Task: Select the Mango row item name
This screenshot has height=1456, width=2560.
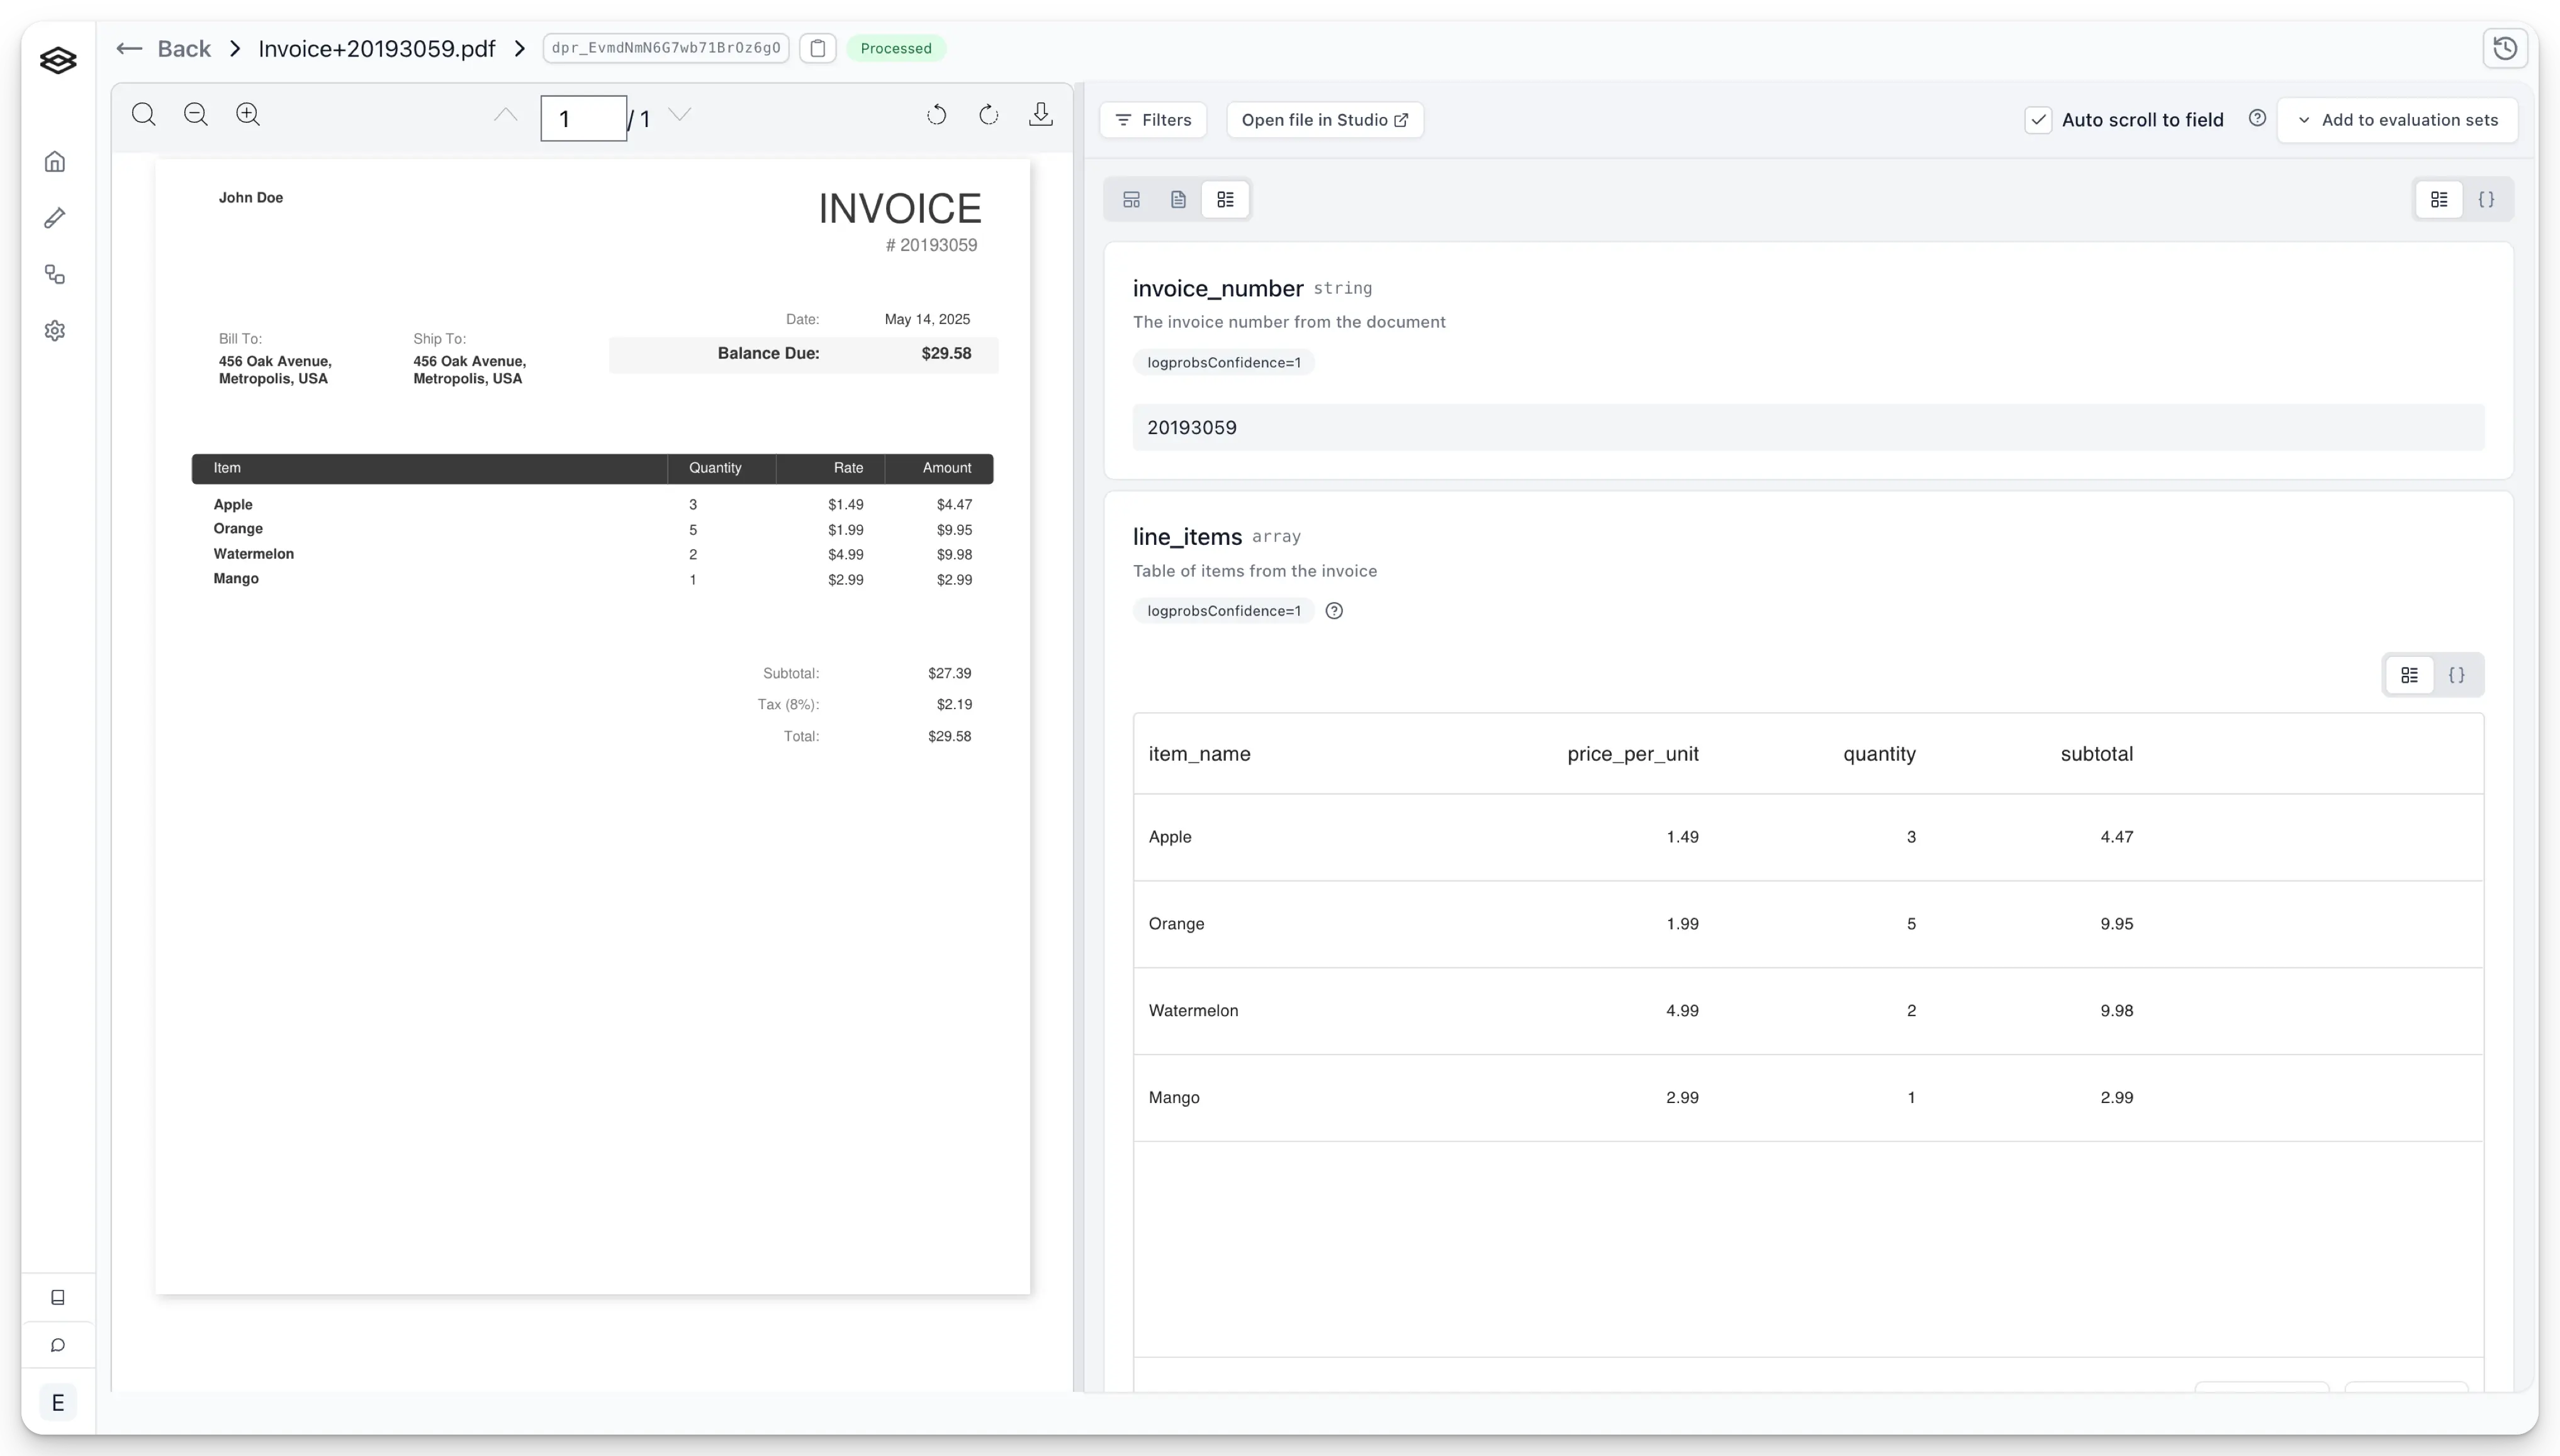Action: (1173, 1098)
